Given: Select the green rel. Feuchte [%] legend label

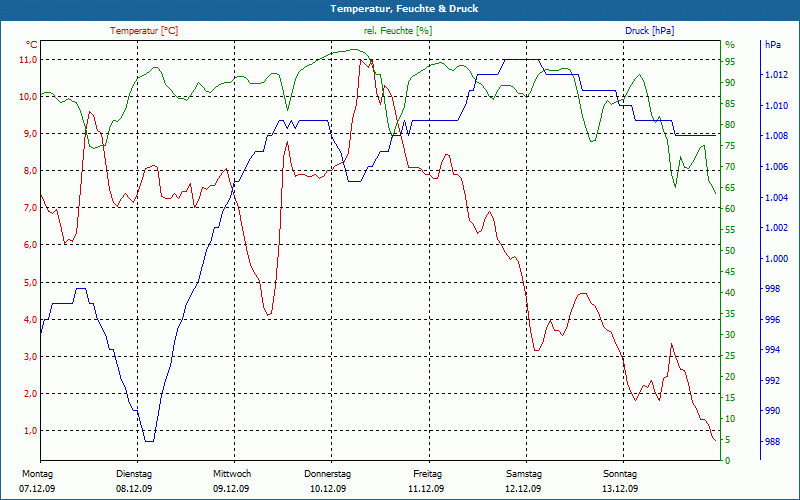Looking at the screenshot, I should coord(397,31).
